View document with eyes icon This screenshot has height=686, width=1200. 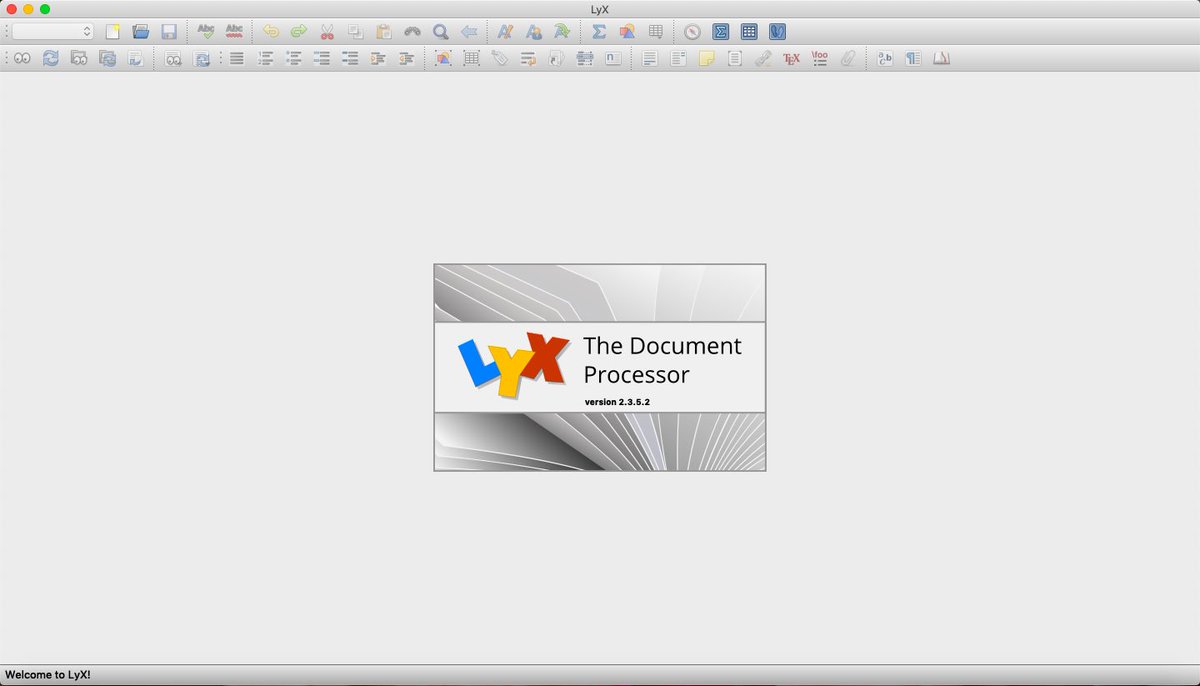pos(22,59)
